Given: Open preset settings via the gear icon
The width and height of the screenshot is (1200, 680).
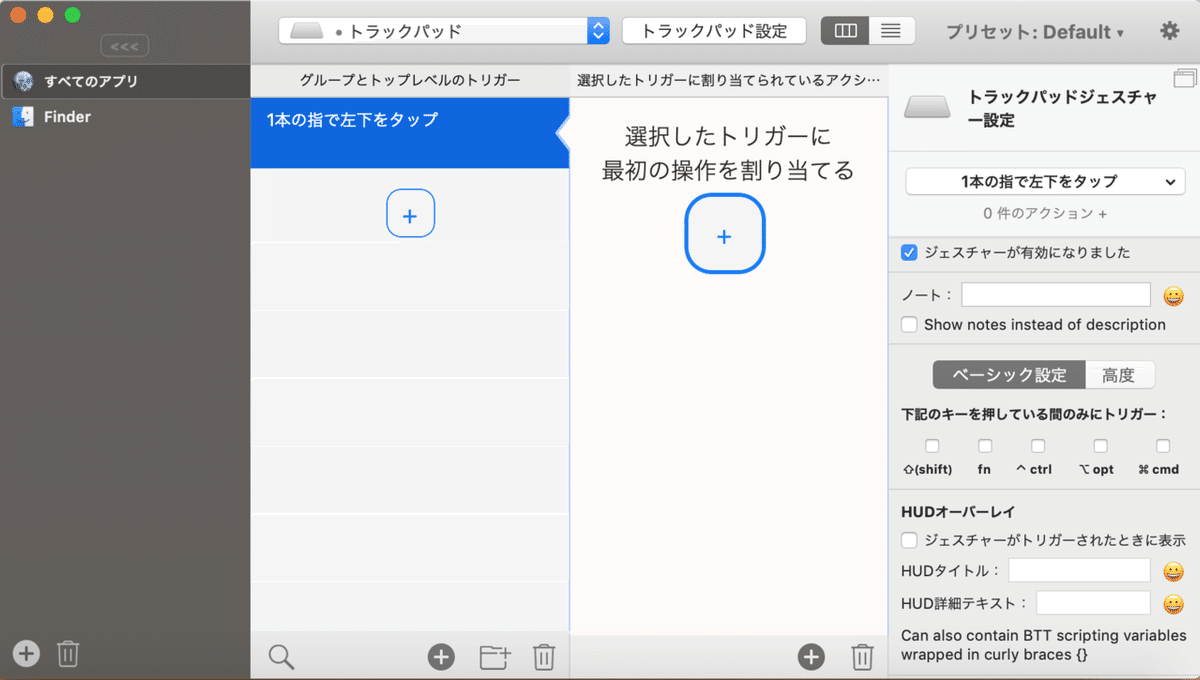Looking at the screenshot, I should tap(1169, 30).
